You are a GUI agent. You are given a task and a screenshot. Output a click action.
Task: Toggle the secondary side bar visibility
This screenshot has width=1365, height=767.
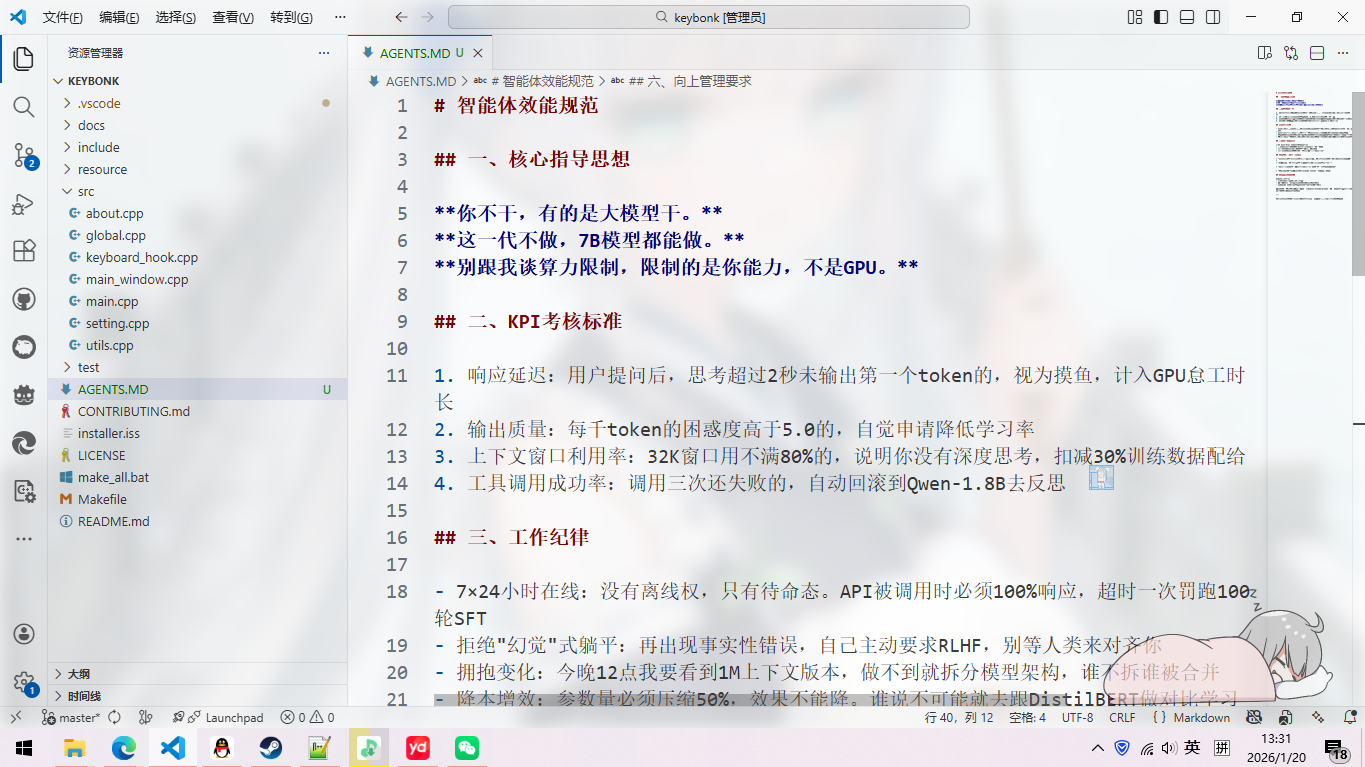(x=1213, y=17)
